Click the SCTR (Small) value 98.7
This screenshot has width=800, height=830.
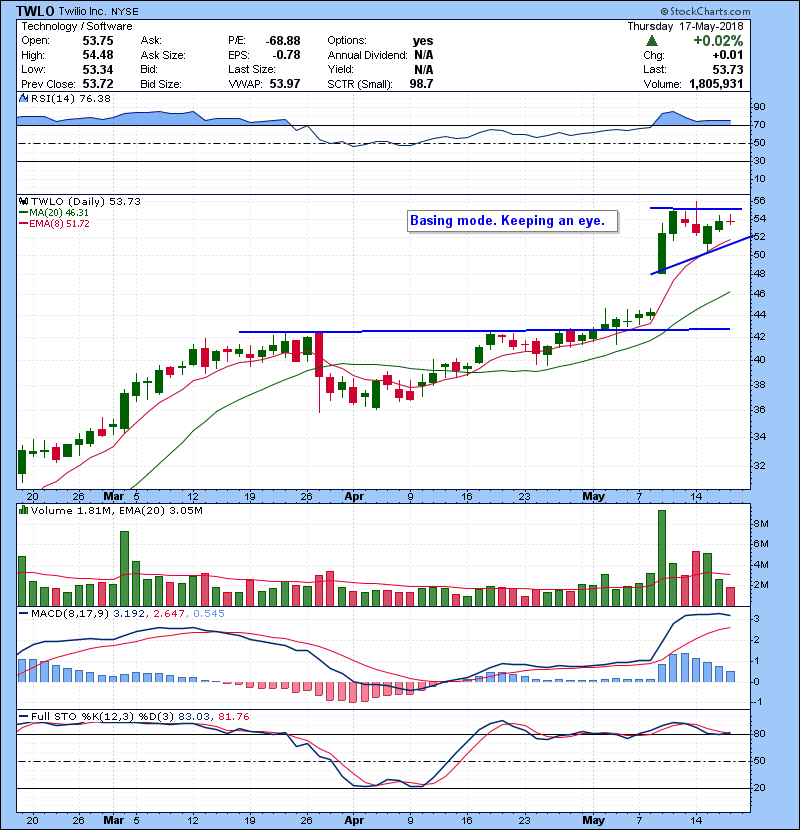(x=421, y=84)
